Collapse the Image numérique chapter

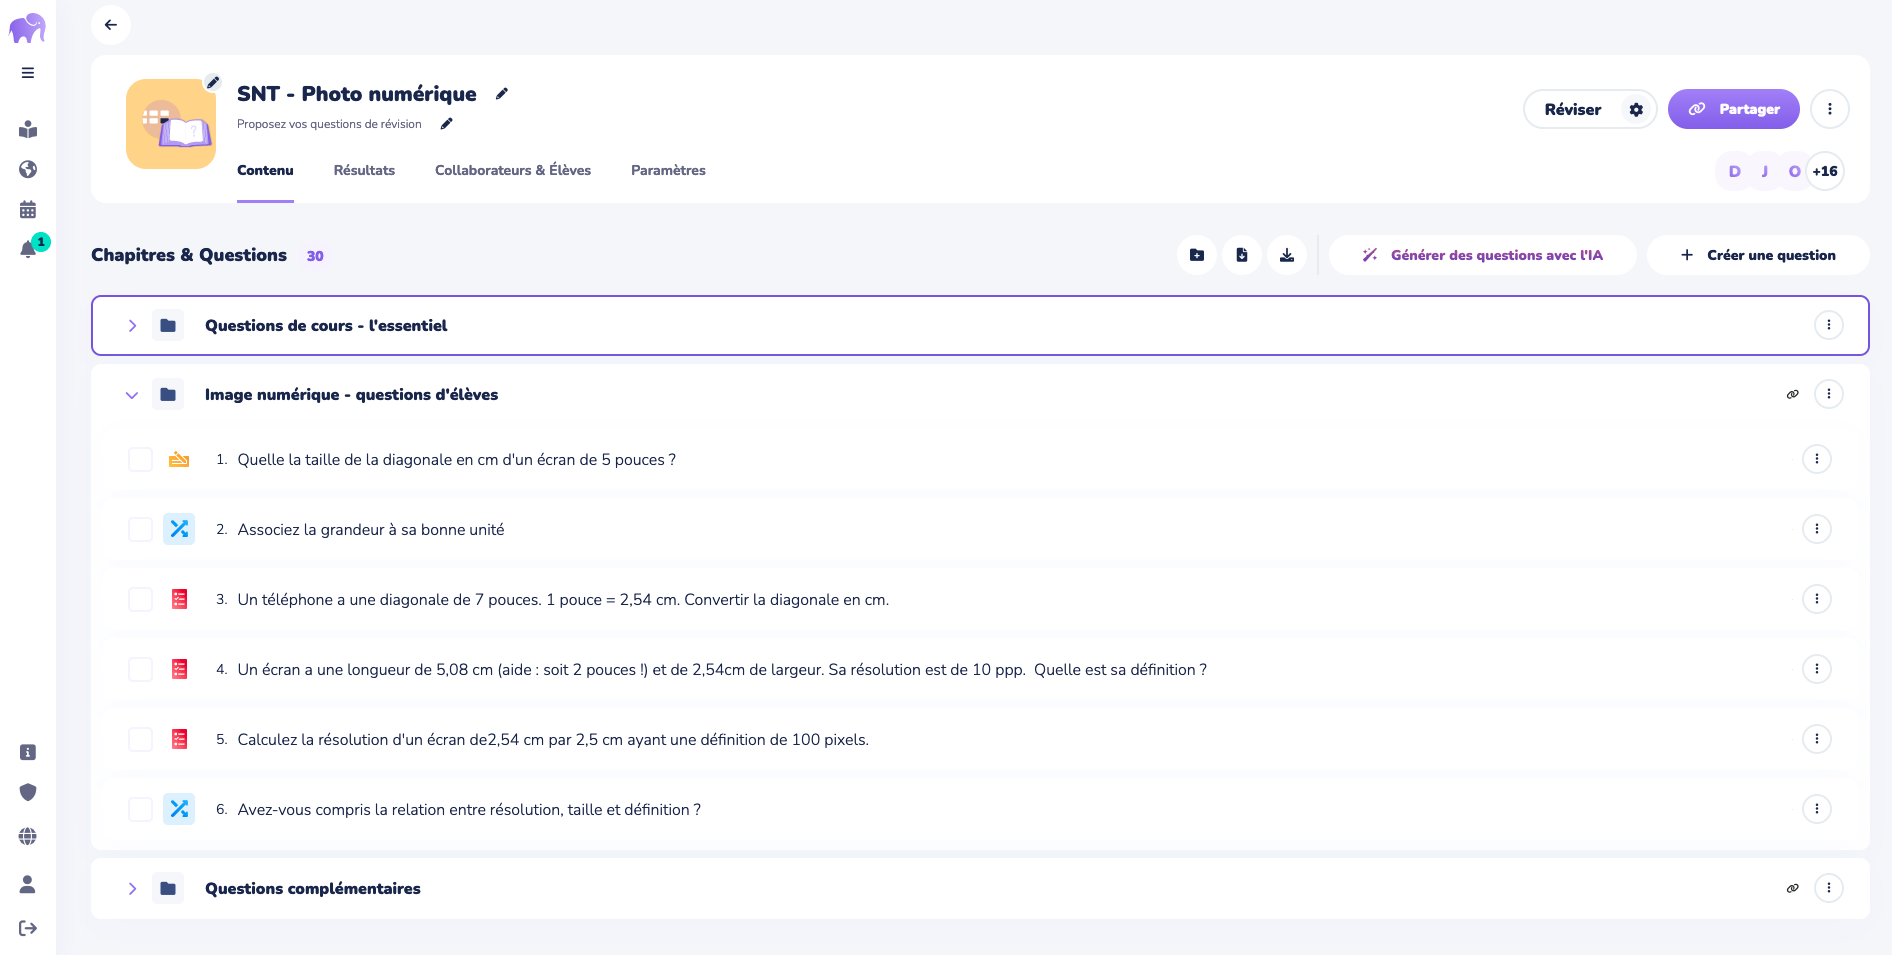(132, 395)
